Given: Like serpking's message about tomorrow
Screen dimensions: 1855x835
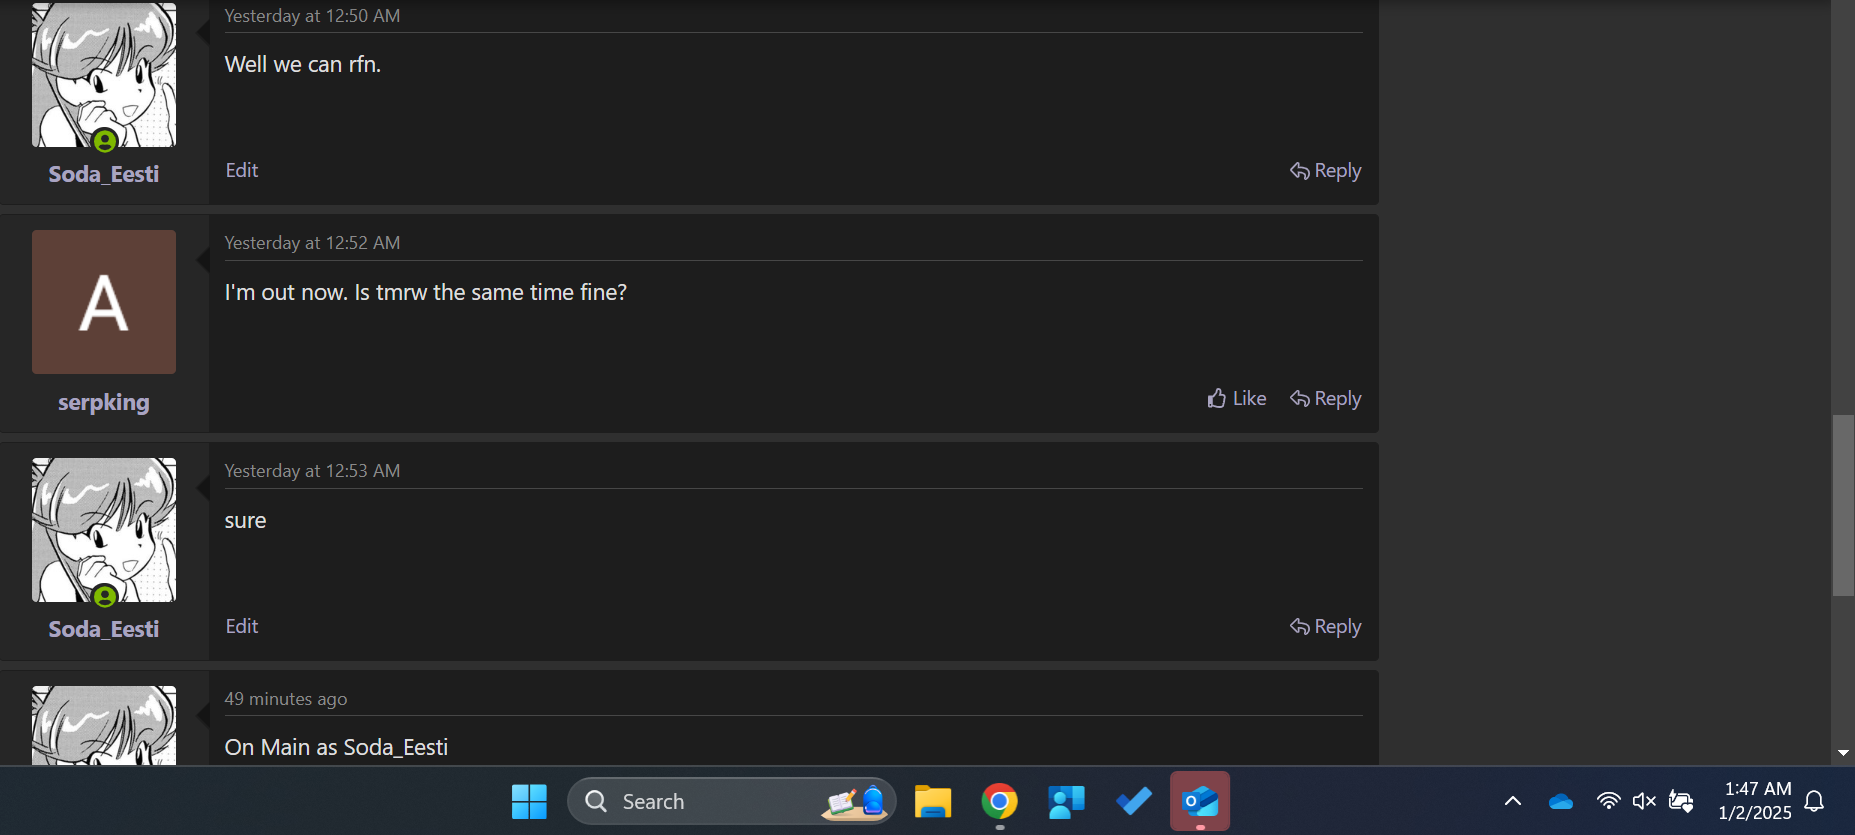Looking at the screenshot, I should tap(1237, 398).
